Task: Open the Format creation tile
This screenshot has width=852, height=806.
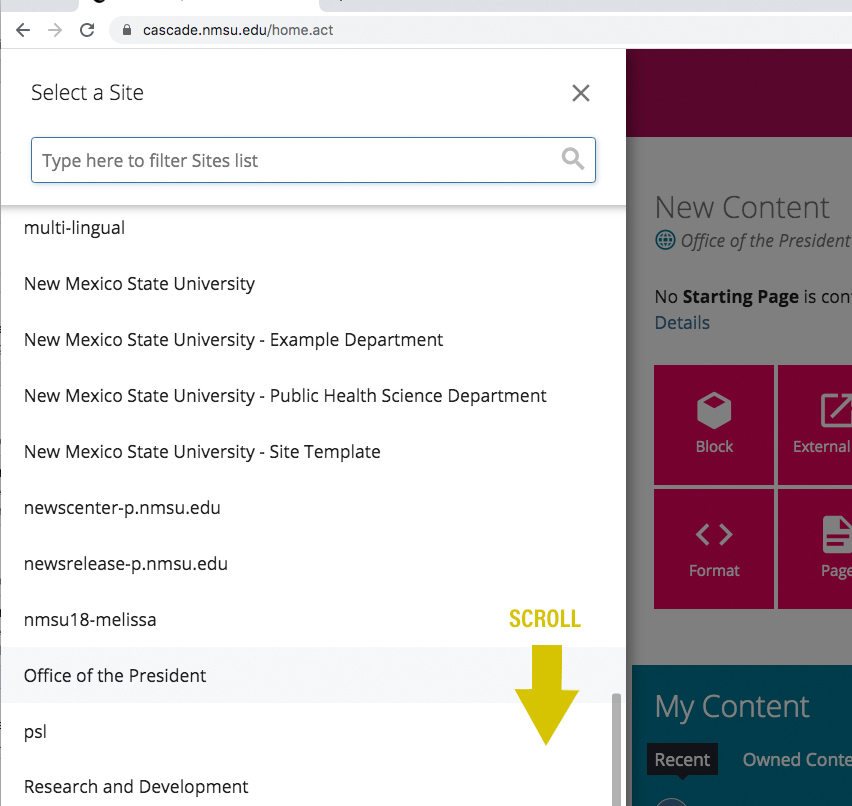Action: pyautogui.click(x=713, y=549)
